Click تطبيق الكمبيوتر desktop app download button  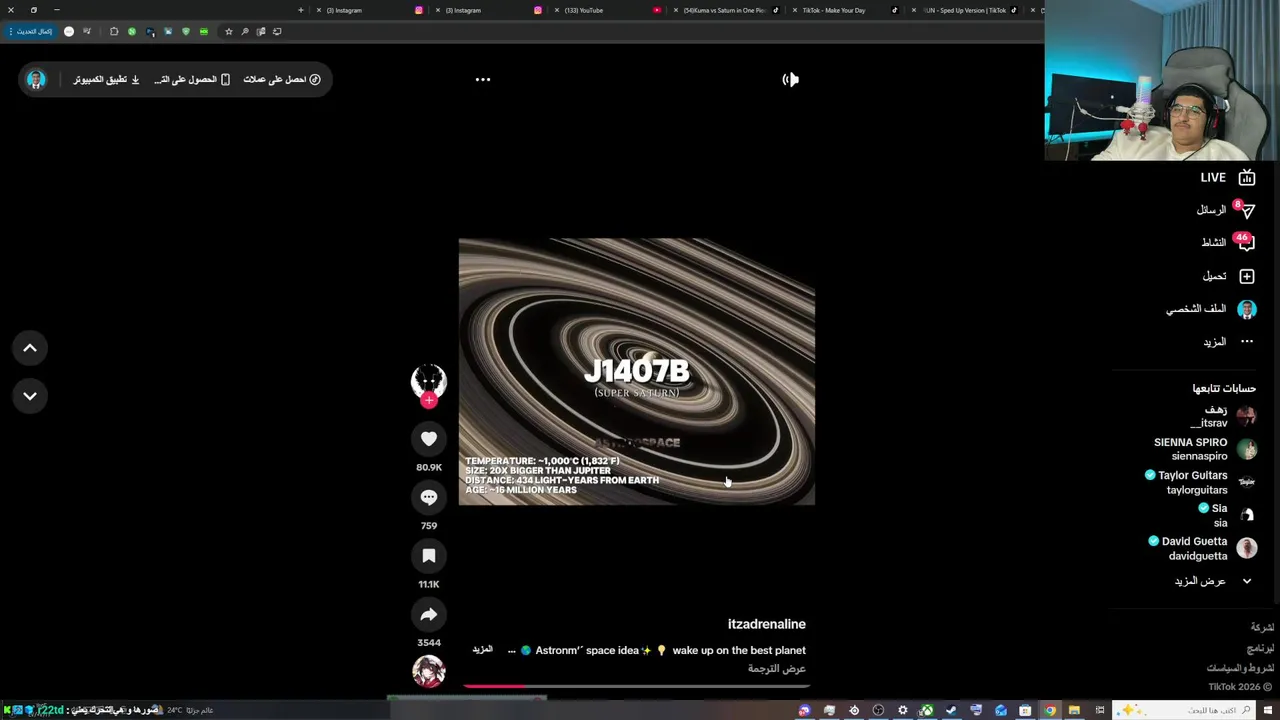[106, 79]
